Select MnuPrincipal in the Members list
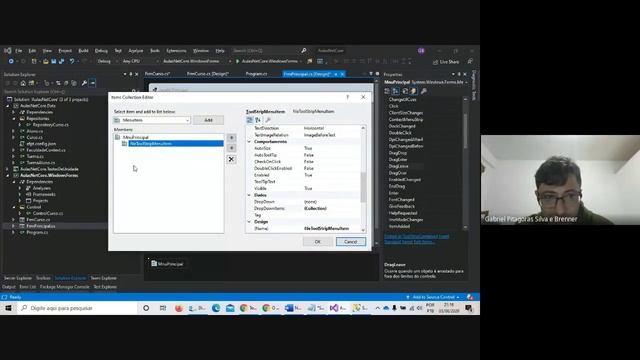This screenshot has height=360, width=640. pyautogui.click(x=136, y=137)
